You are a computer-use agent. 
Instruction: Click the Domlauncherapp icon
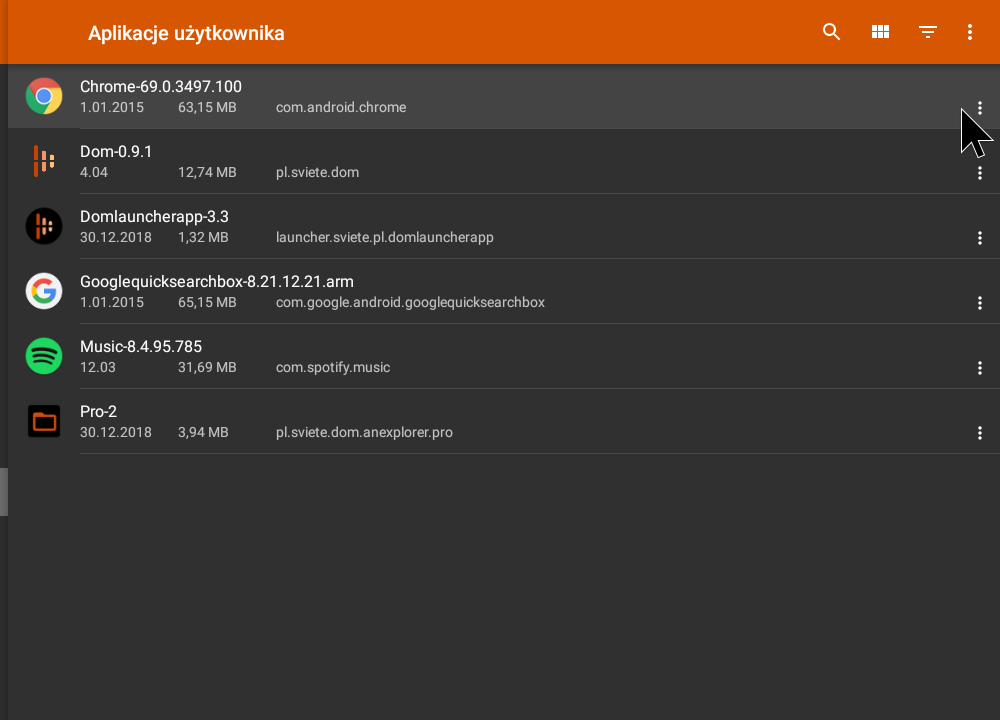click(44, 226)
